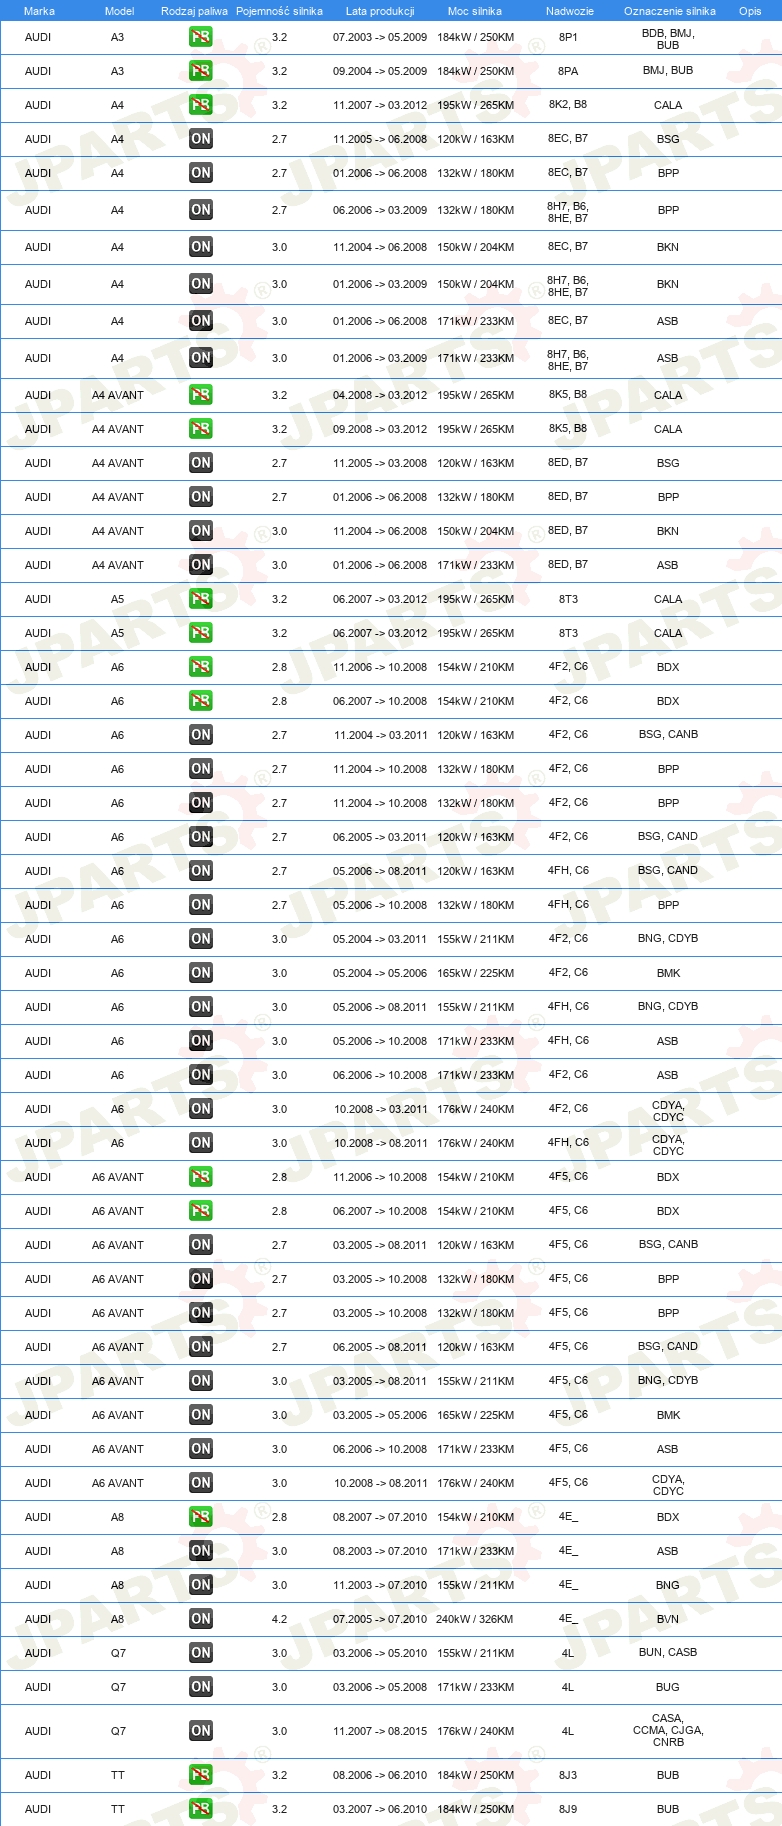The height and width of the screenshot is (1826, 782).
Task: Select date range 11.2007 -> 08.2015
Action: [x=380, y=1731]
